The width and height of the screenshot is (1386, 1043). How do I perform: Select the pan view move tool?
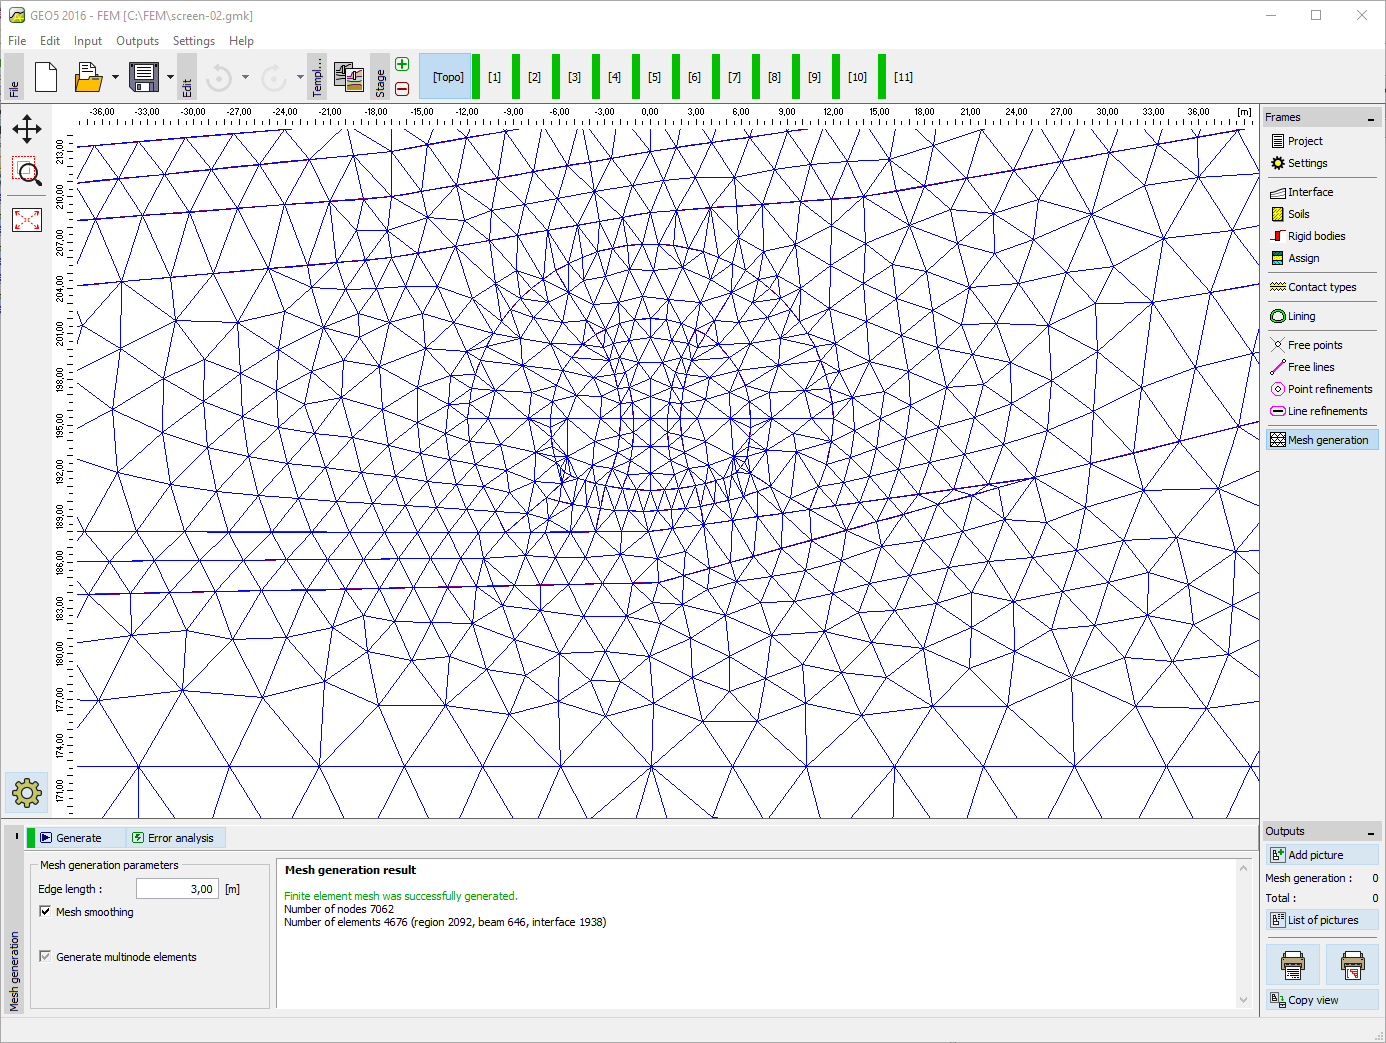[27, 129]
